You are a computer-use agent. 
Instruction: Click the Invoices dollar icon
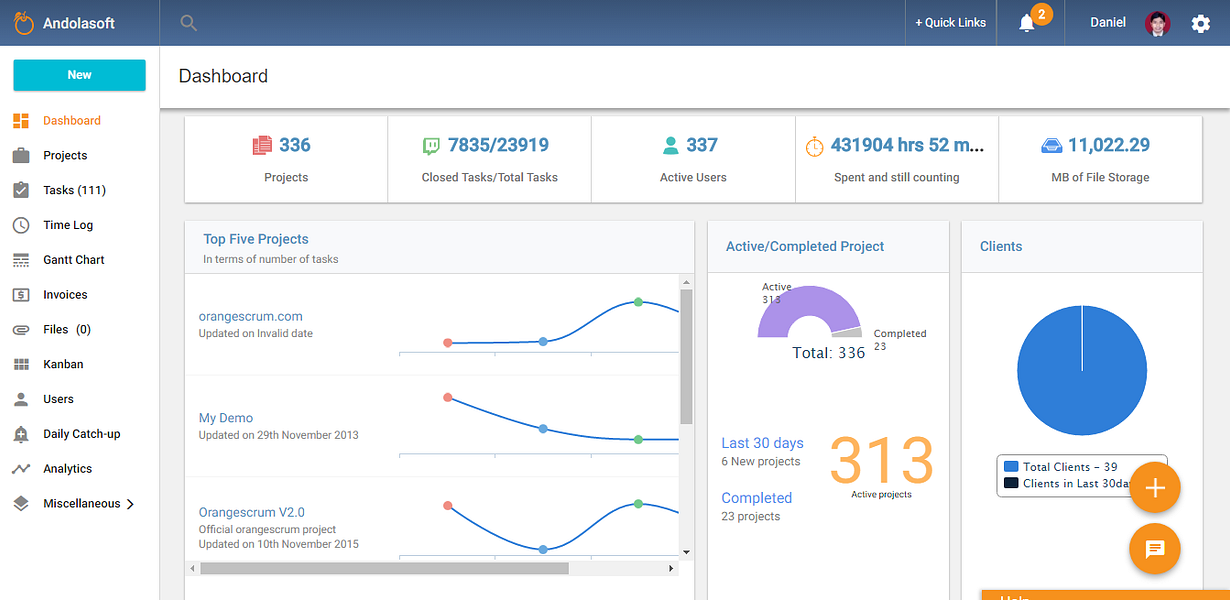coord(21,295)
